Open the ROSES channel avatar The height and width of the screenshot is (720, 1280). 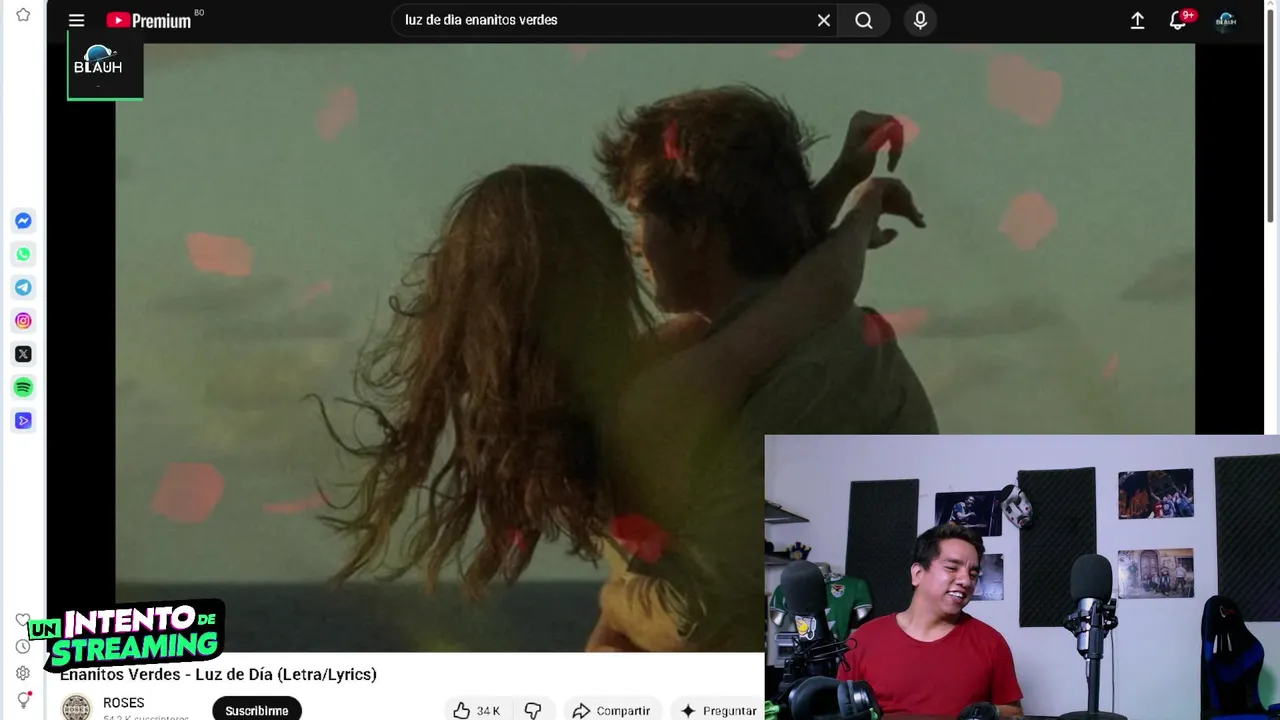click(76, 707)
